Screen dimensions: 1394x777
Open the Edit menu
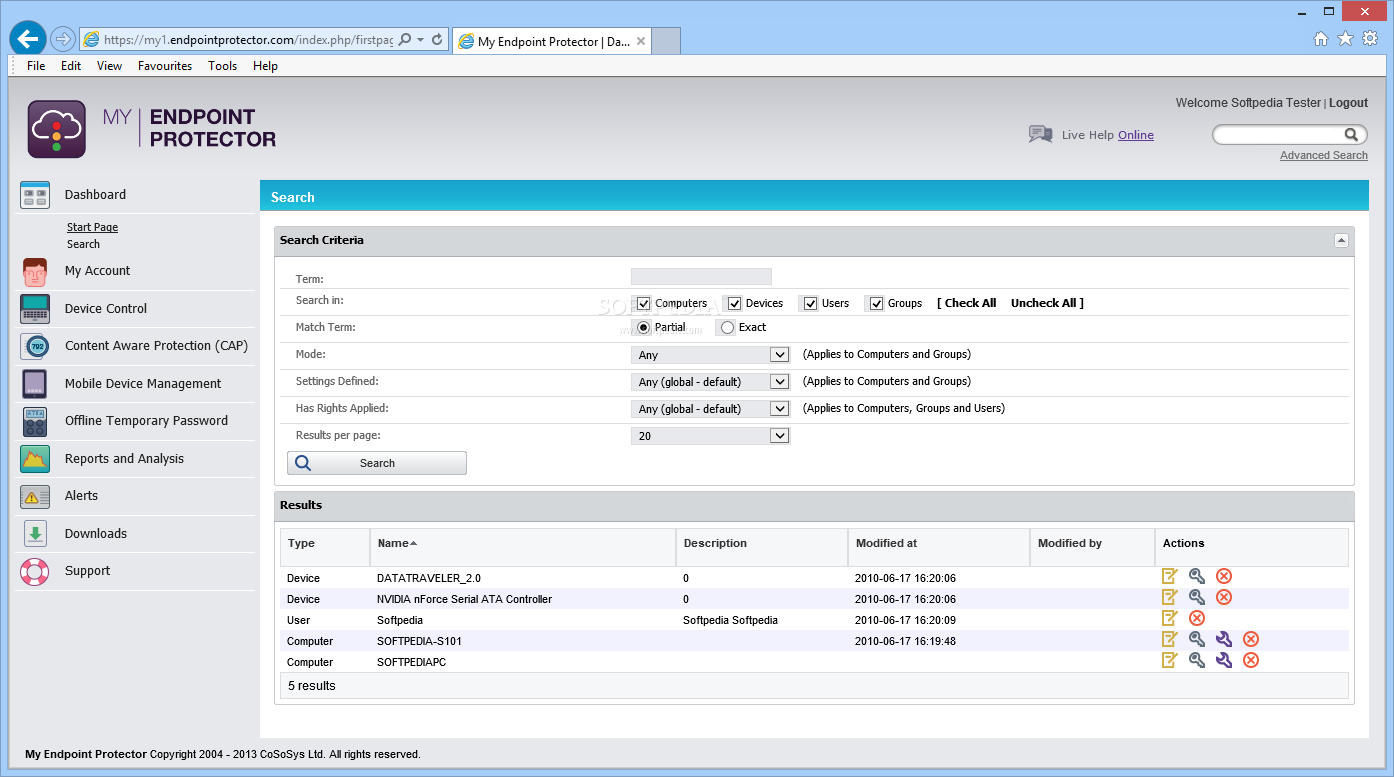point(71,66)
